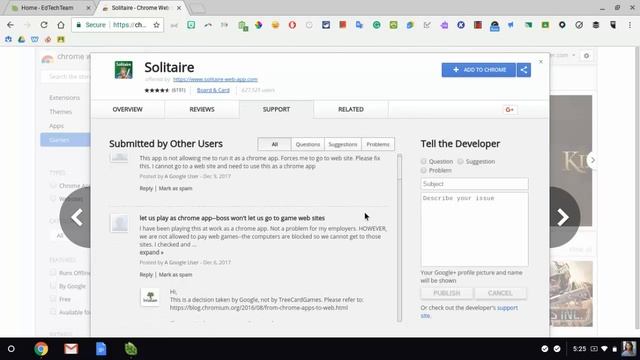Open the Board & Card category link
Viewport: 640px width, 360px height.
click(x=213, y=90)
